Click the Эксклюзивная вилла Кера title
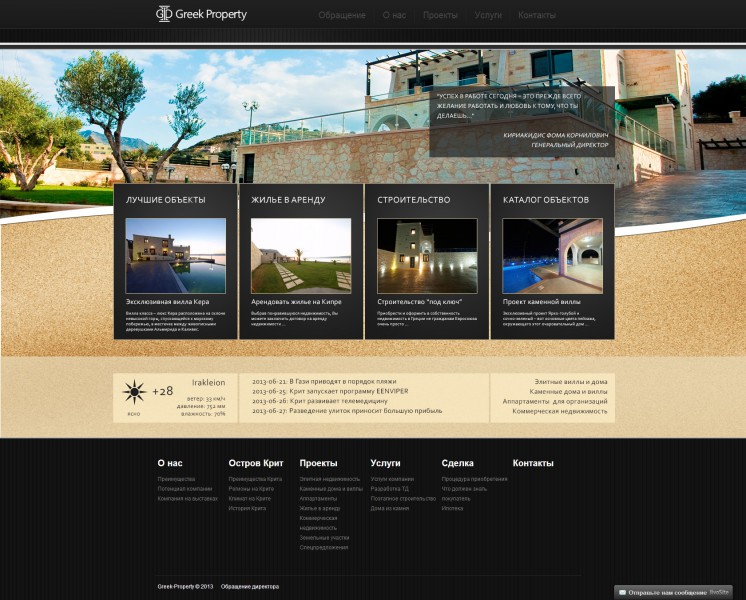 point(167,302)
